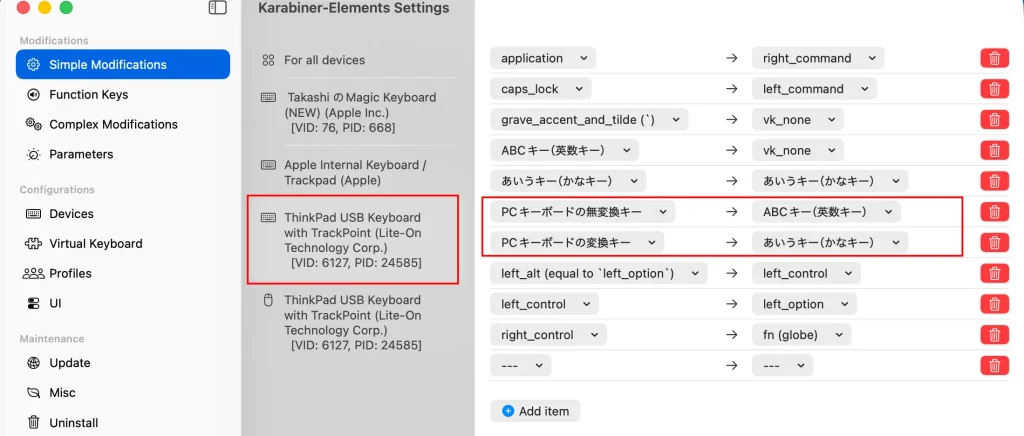
Task: Open Function Keys settings
Action: [x=88, y=95]
